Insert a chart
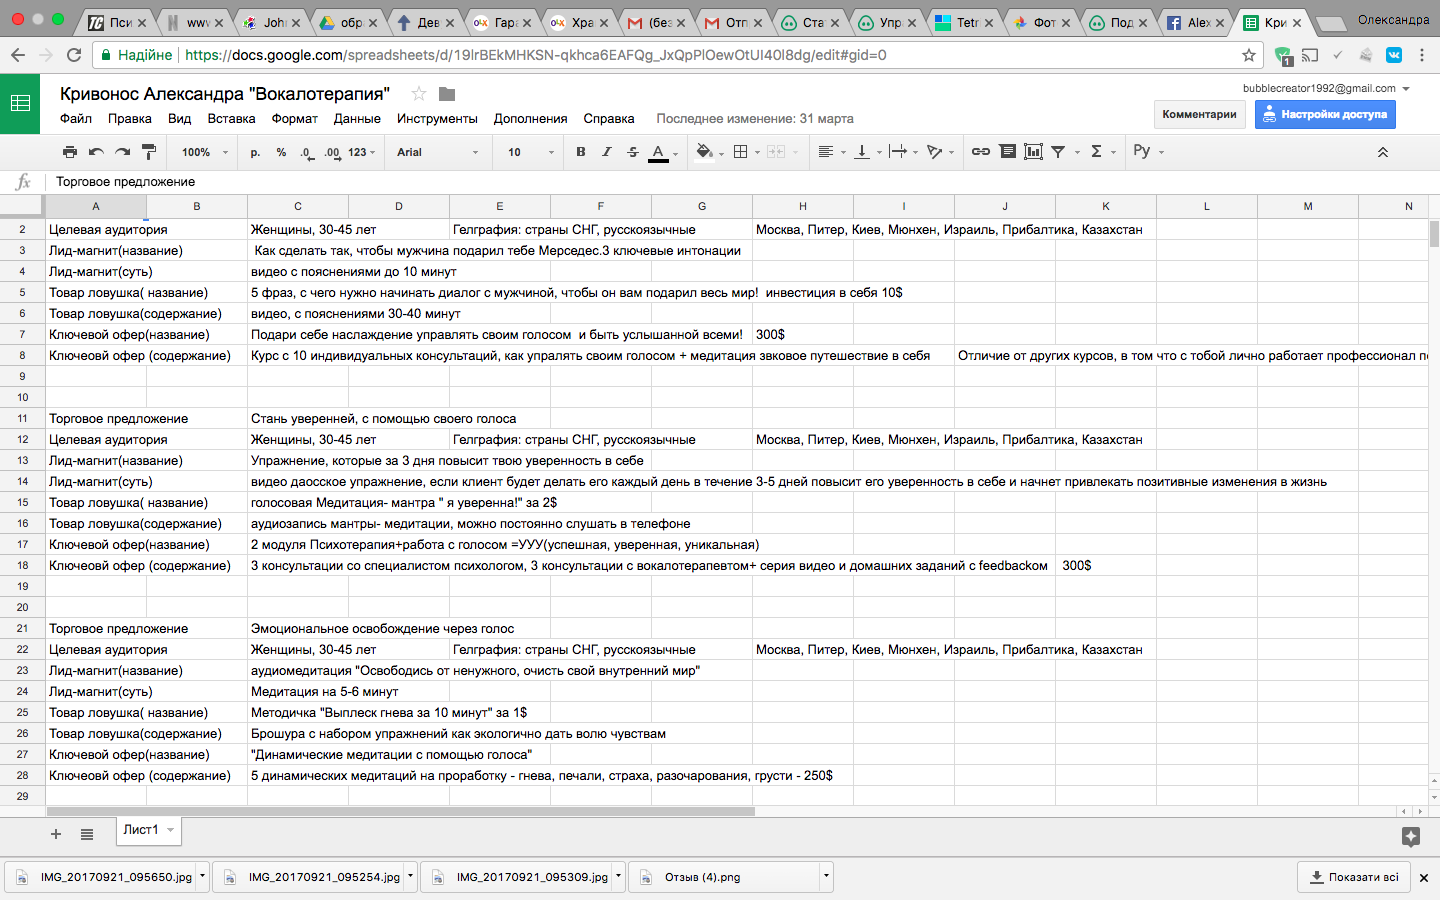Image resolution: width=1440 pixels, height=900 pixels. 1033,152
